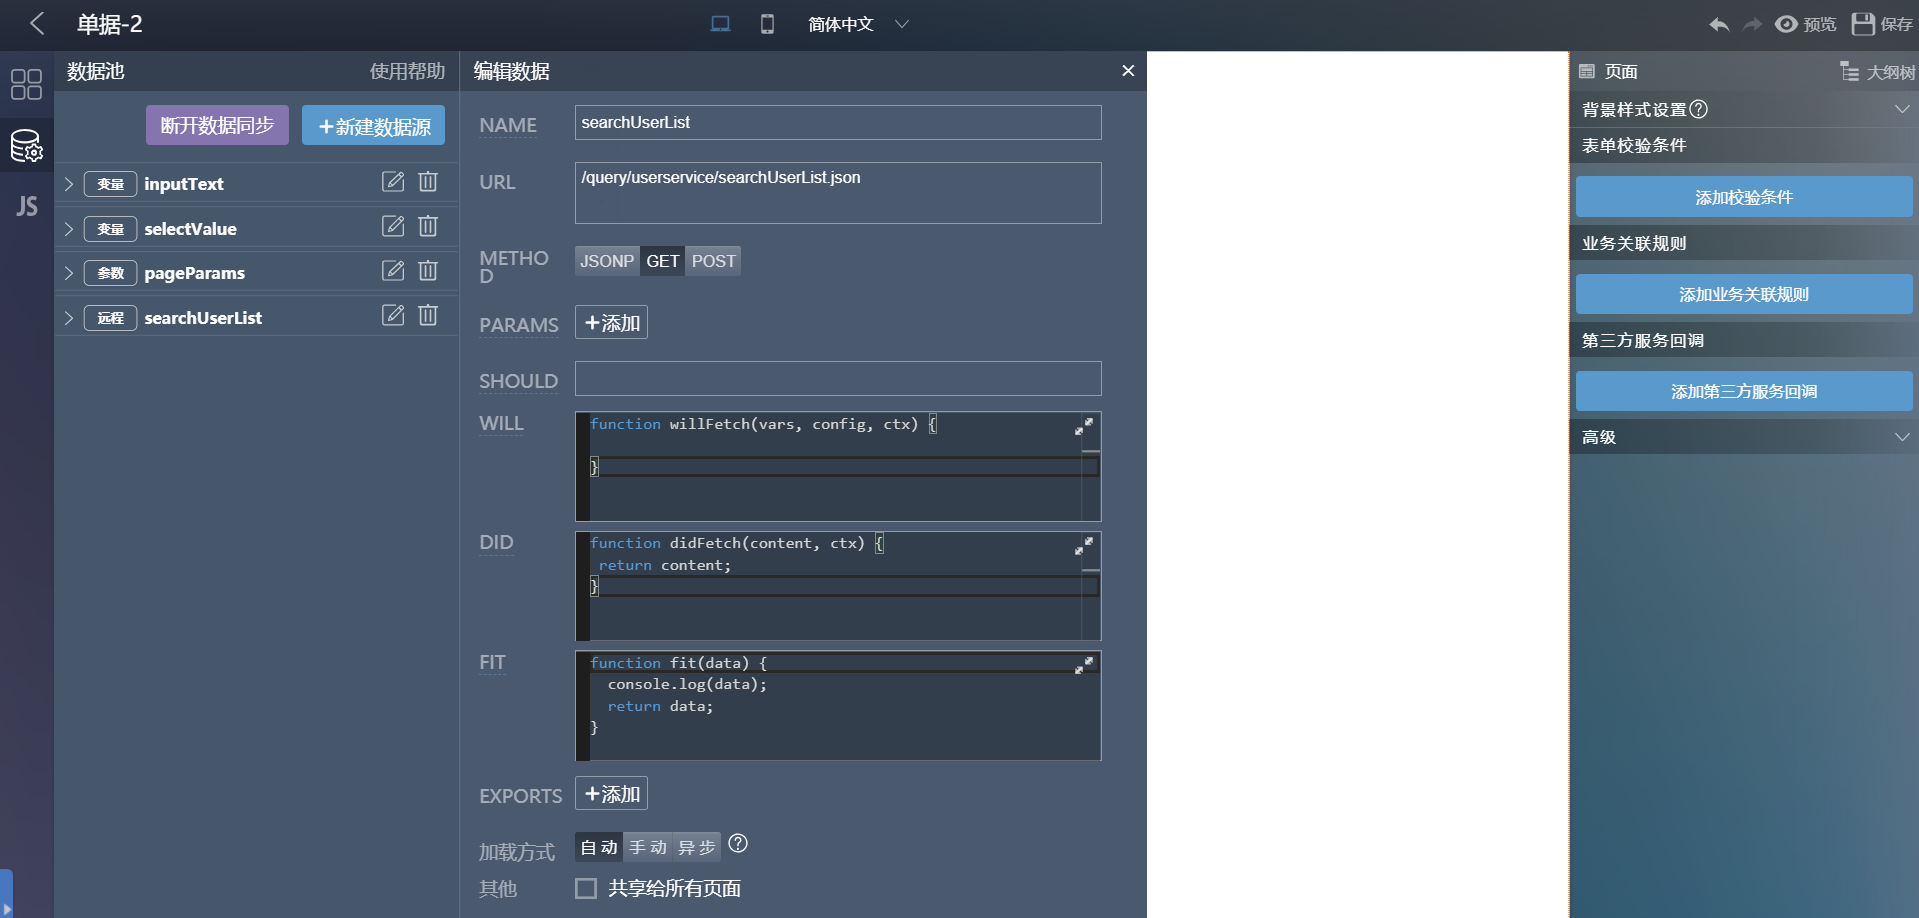This screenshot has height=918, width=1919.
Task: Open the components grid sidebar icon
Action: (x=26, y=84)
